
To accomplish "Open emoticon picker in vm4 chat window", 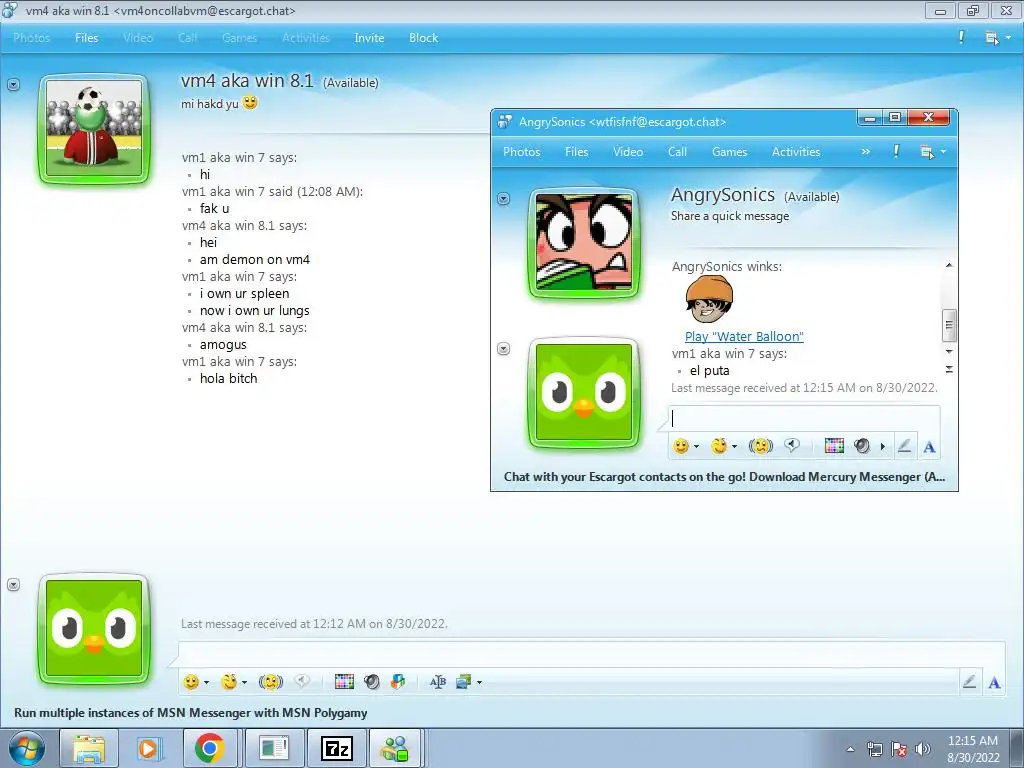I will coord(191,682).
